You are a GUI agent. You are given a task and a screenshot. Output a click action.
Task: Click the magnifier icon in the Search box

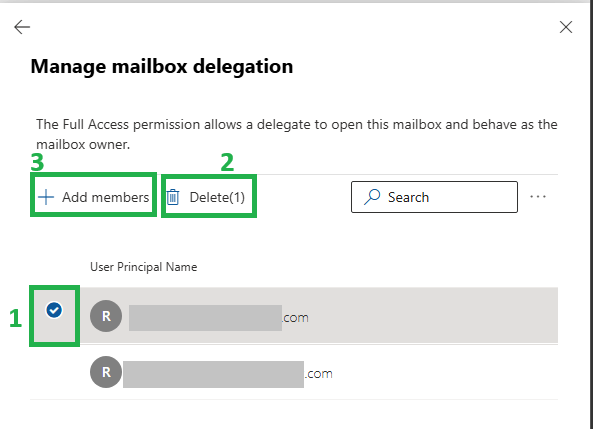pyautogui.click(x=372, y=197)
